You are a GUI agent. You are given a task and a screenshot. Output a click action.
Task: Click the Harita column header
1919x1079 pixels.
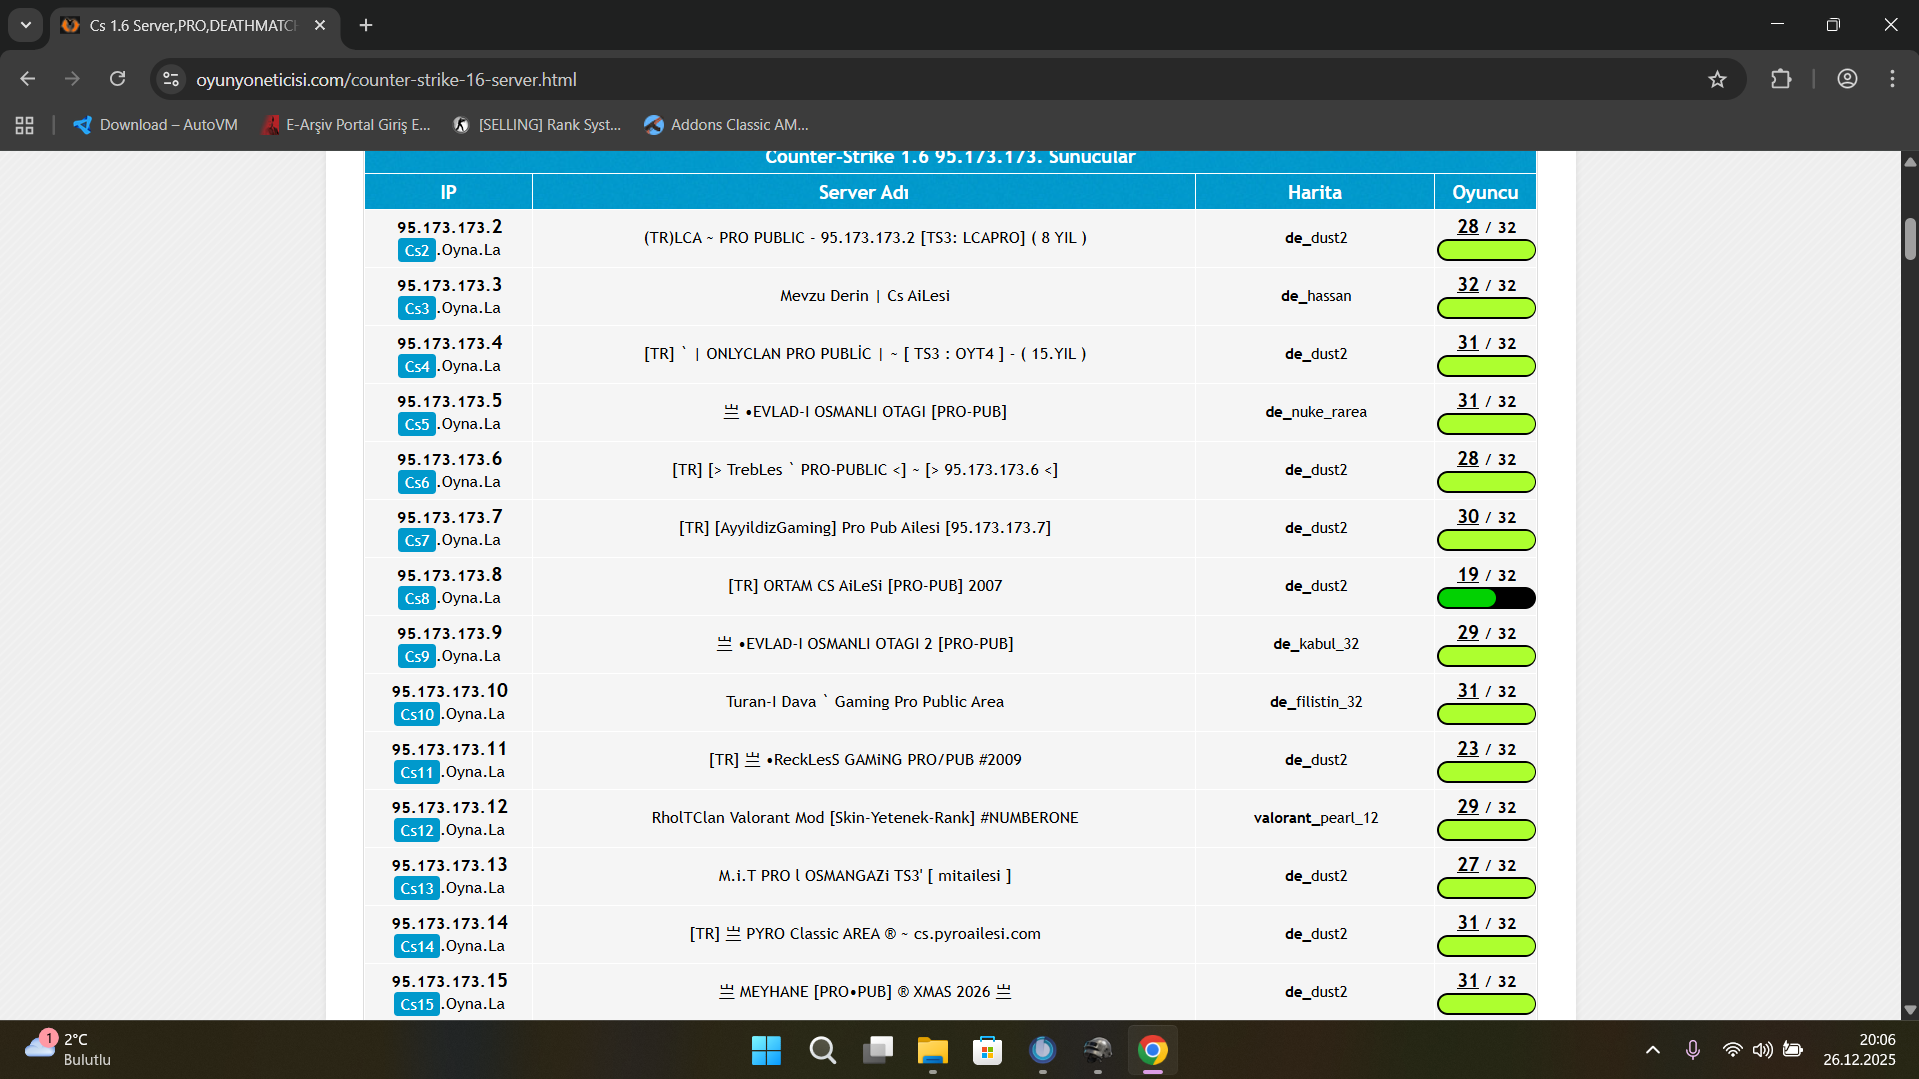tap(1315, 192)
